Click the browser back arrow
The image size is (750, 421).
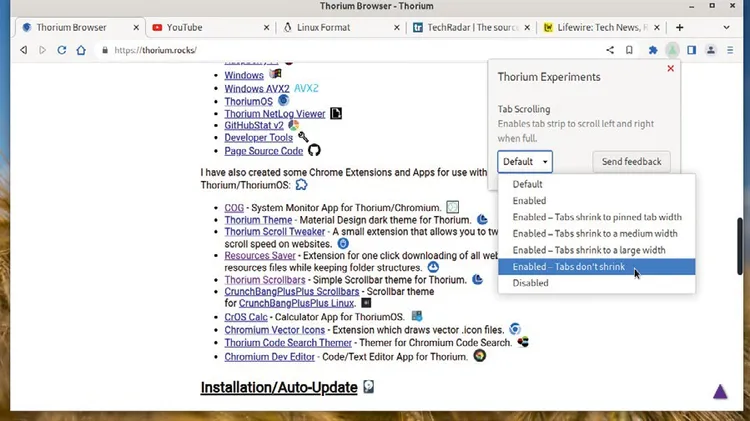click(23, 50)
